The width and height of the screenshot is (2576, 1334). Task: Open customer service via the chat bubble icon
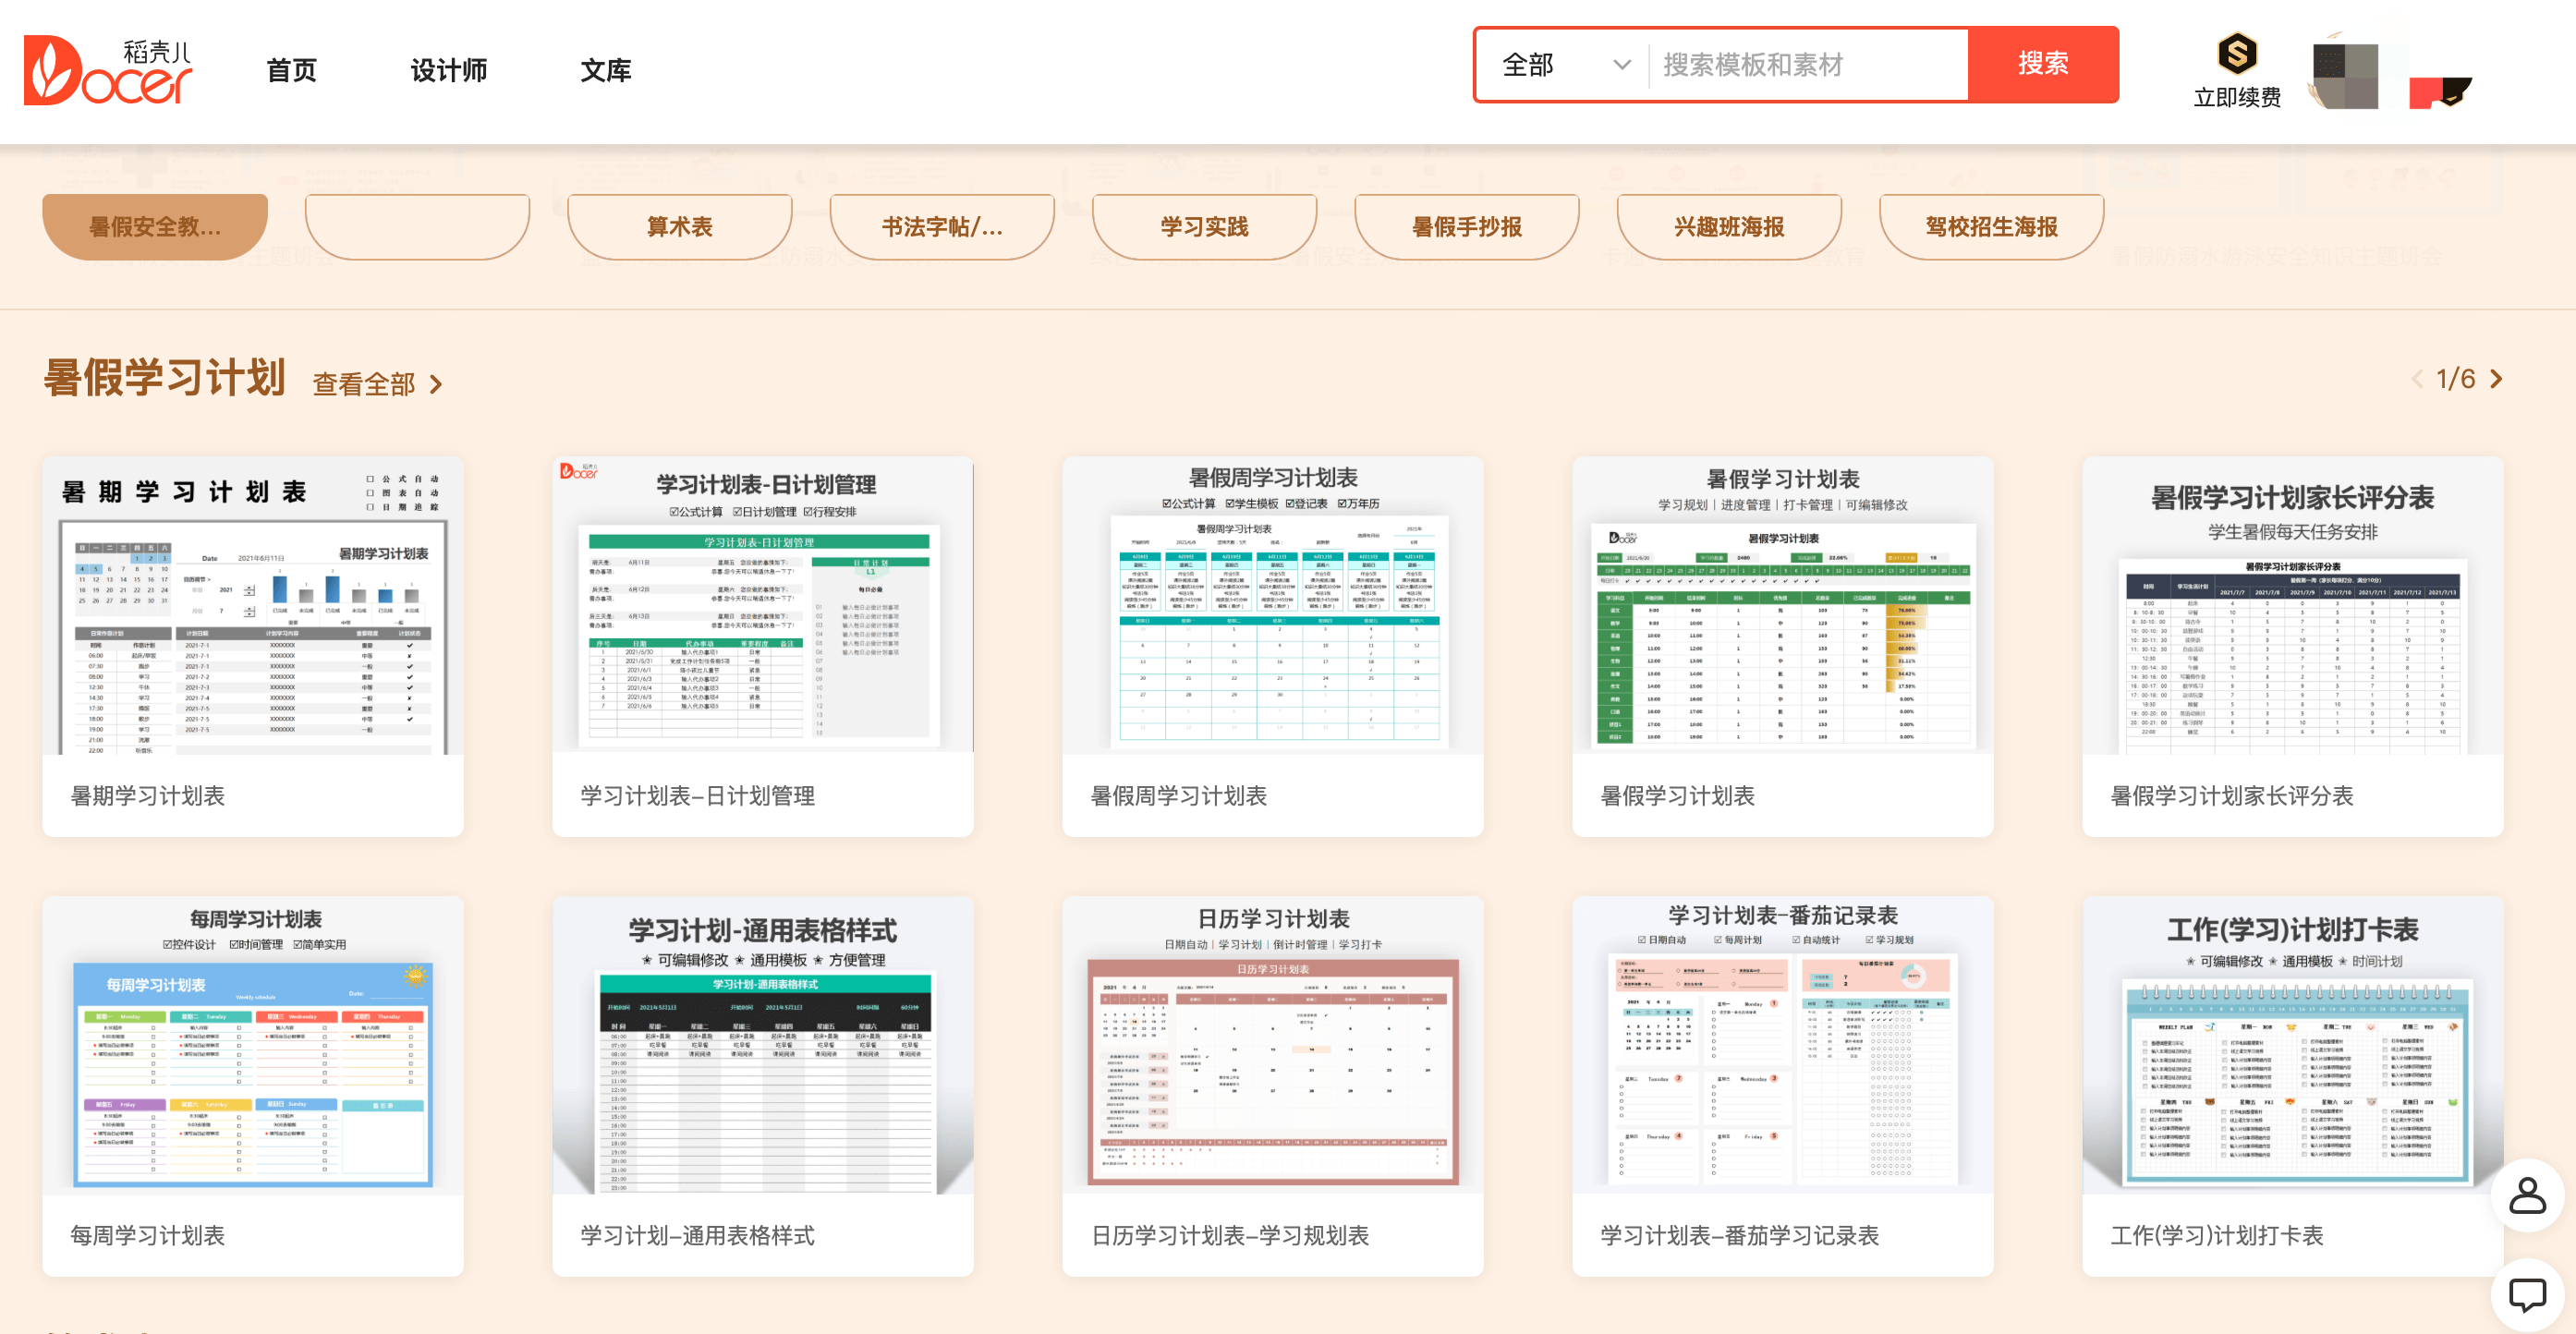[x=2529, y=1294]
